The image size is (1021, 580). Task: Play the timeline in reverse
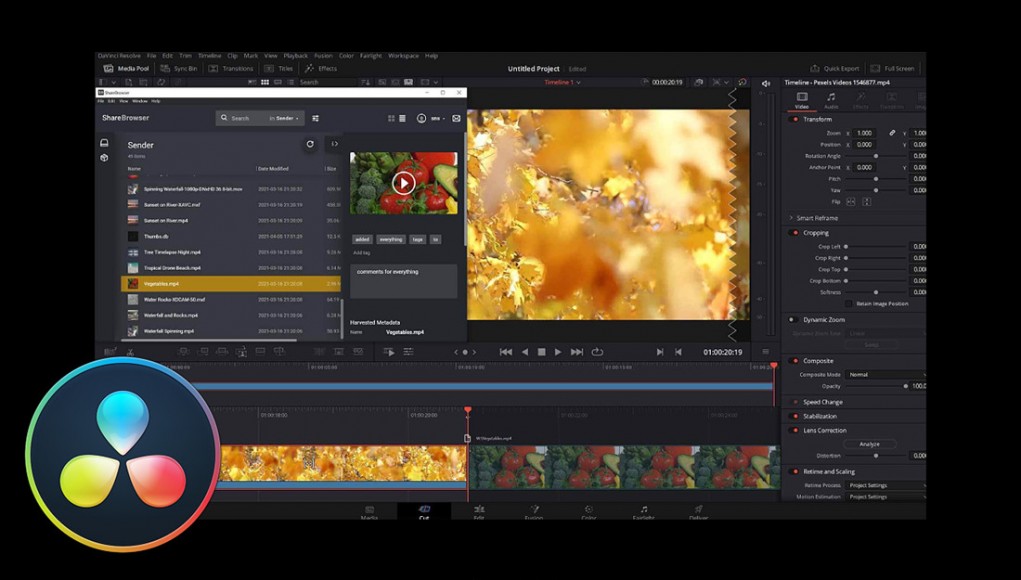(x=525, y=352)
